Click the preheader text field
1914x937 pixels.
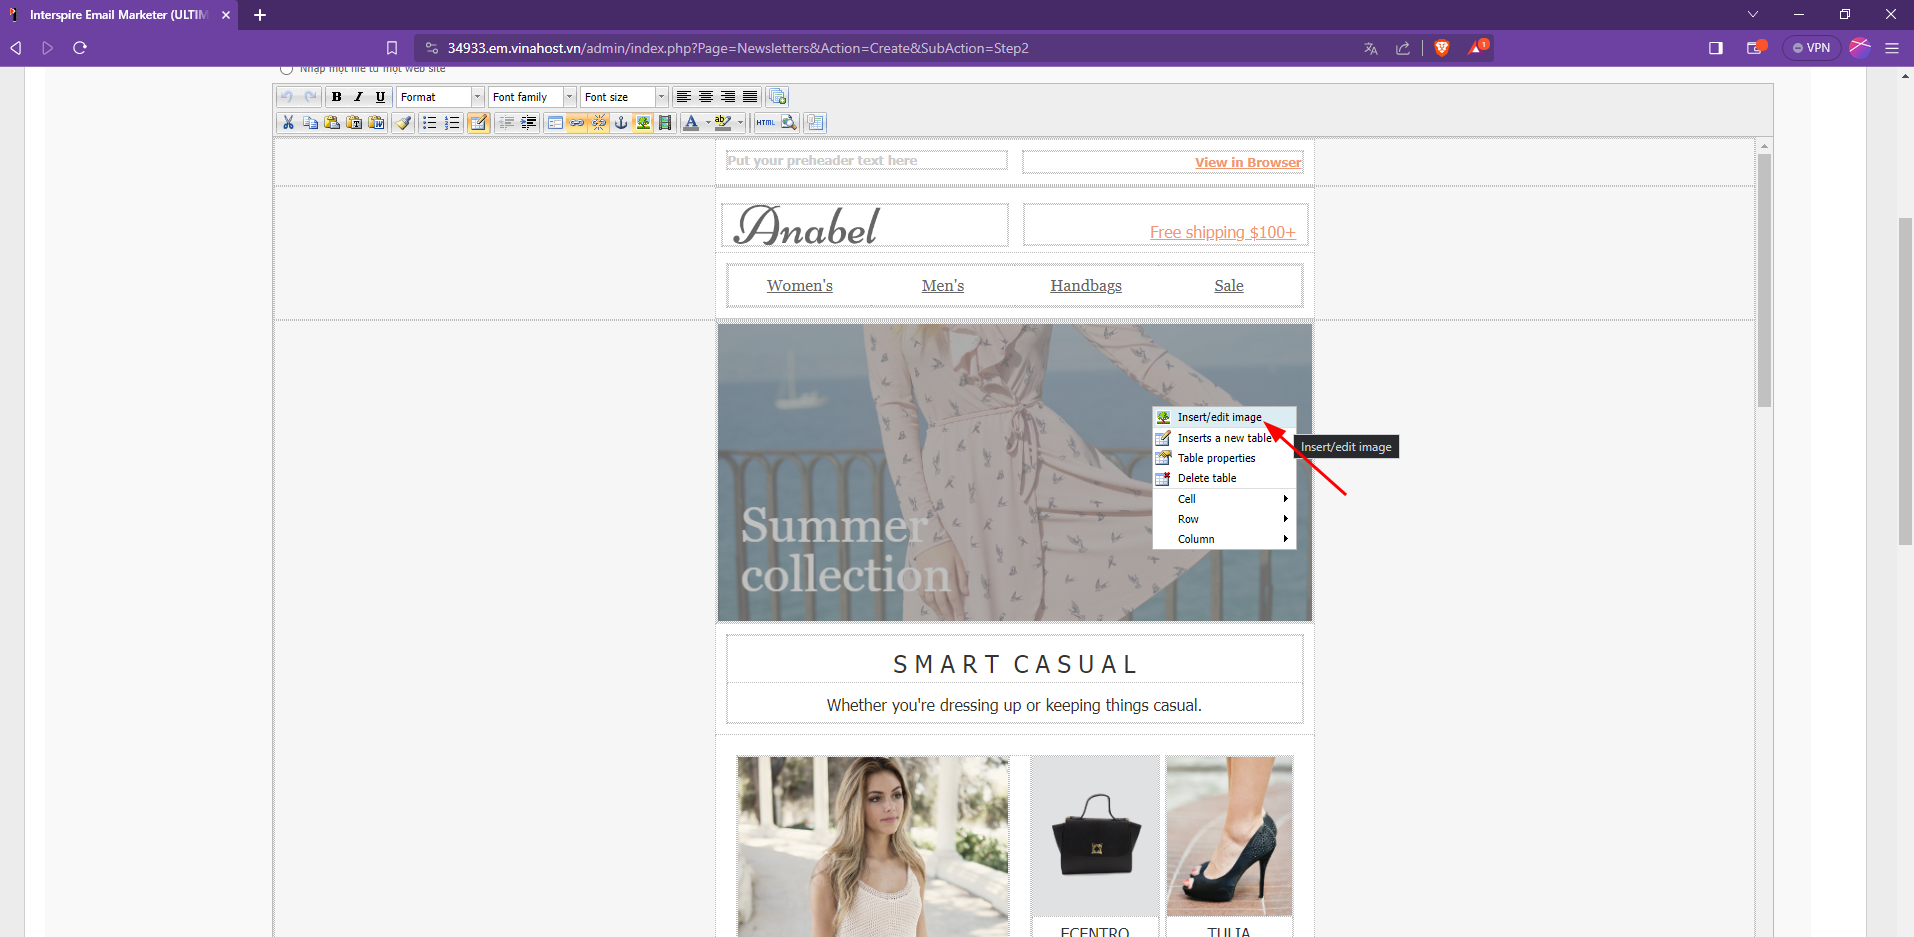click(x=865, y=161)
